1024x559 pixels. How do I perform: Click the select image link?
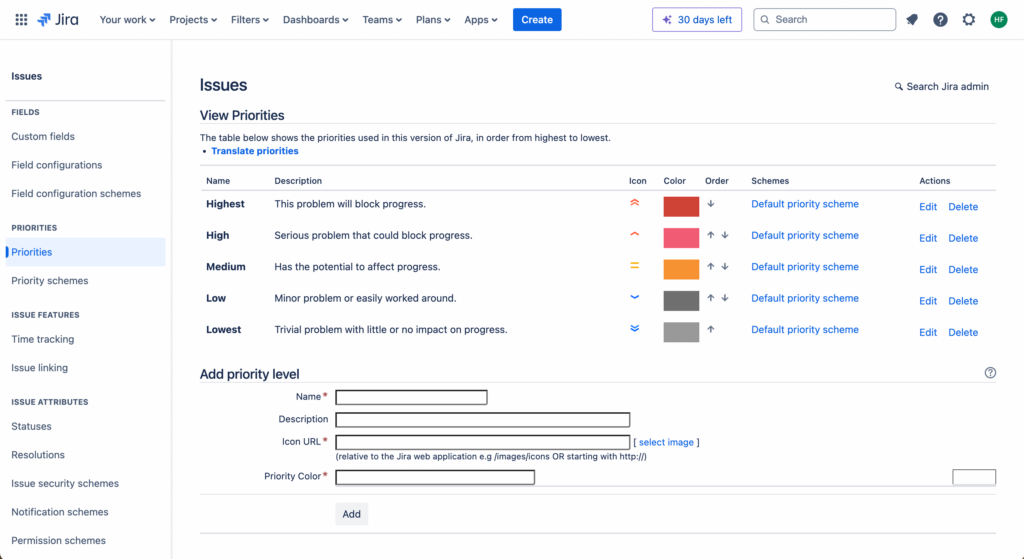[x=666, y=442]
